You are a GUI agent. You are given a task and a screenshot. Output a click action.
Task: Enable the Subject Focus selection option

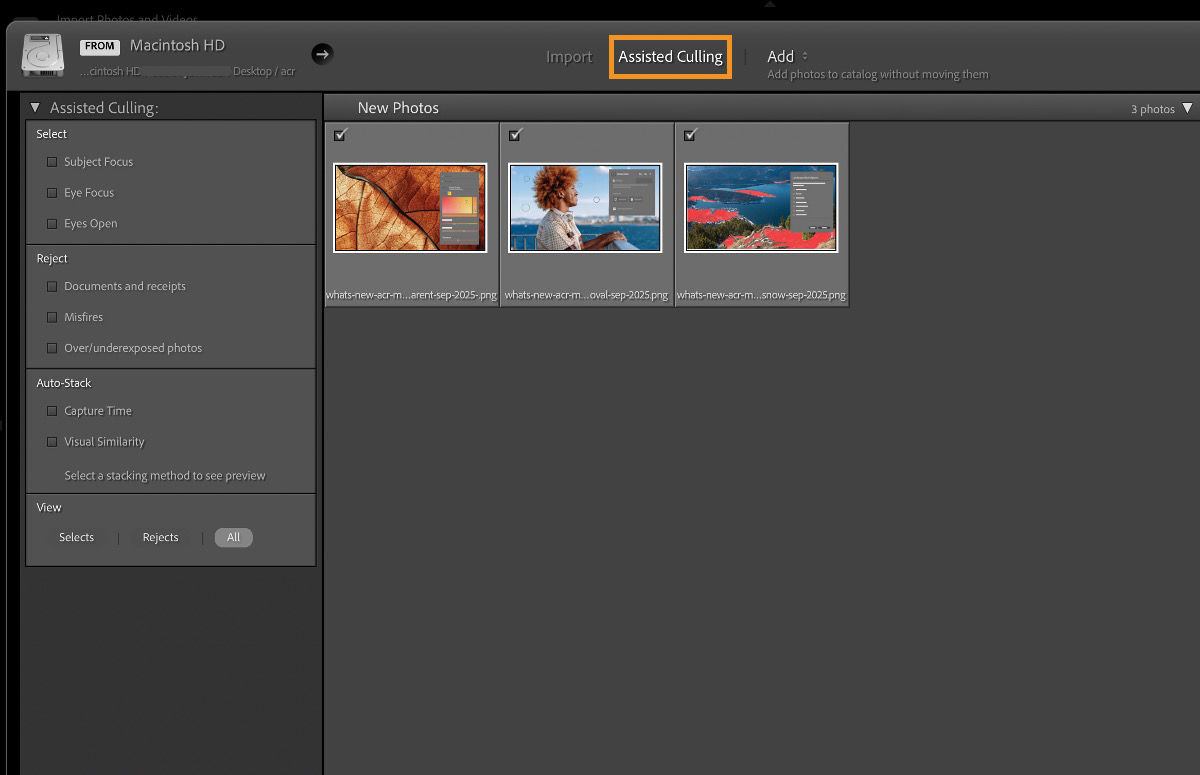tap(51, 161)
